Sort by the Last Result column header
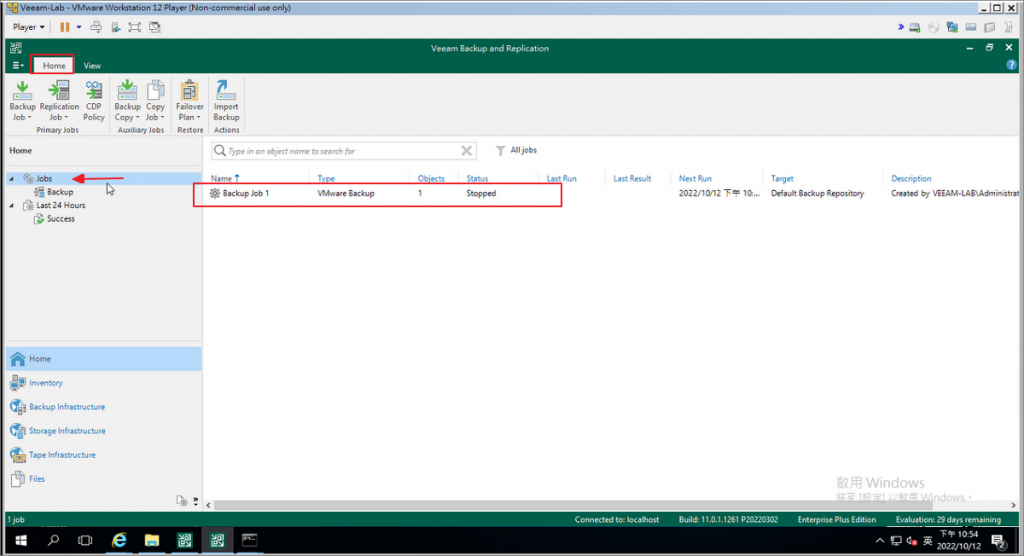1024x556 pixels. (x=632, y=178)
